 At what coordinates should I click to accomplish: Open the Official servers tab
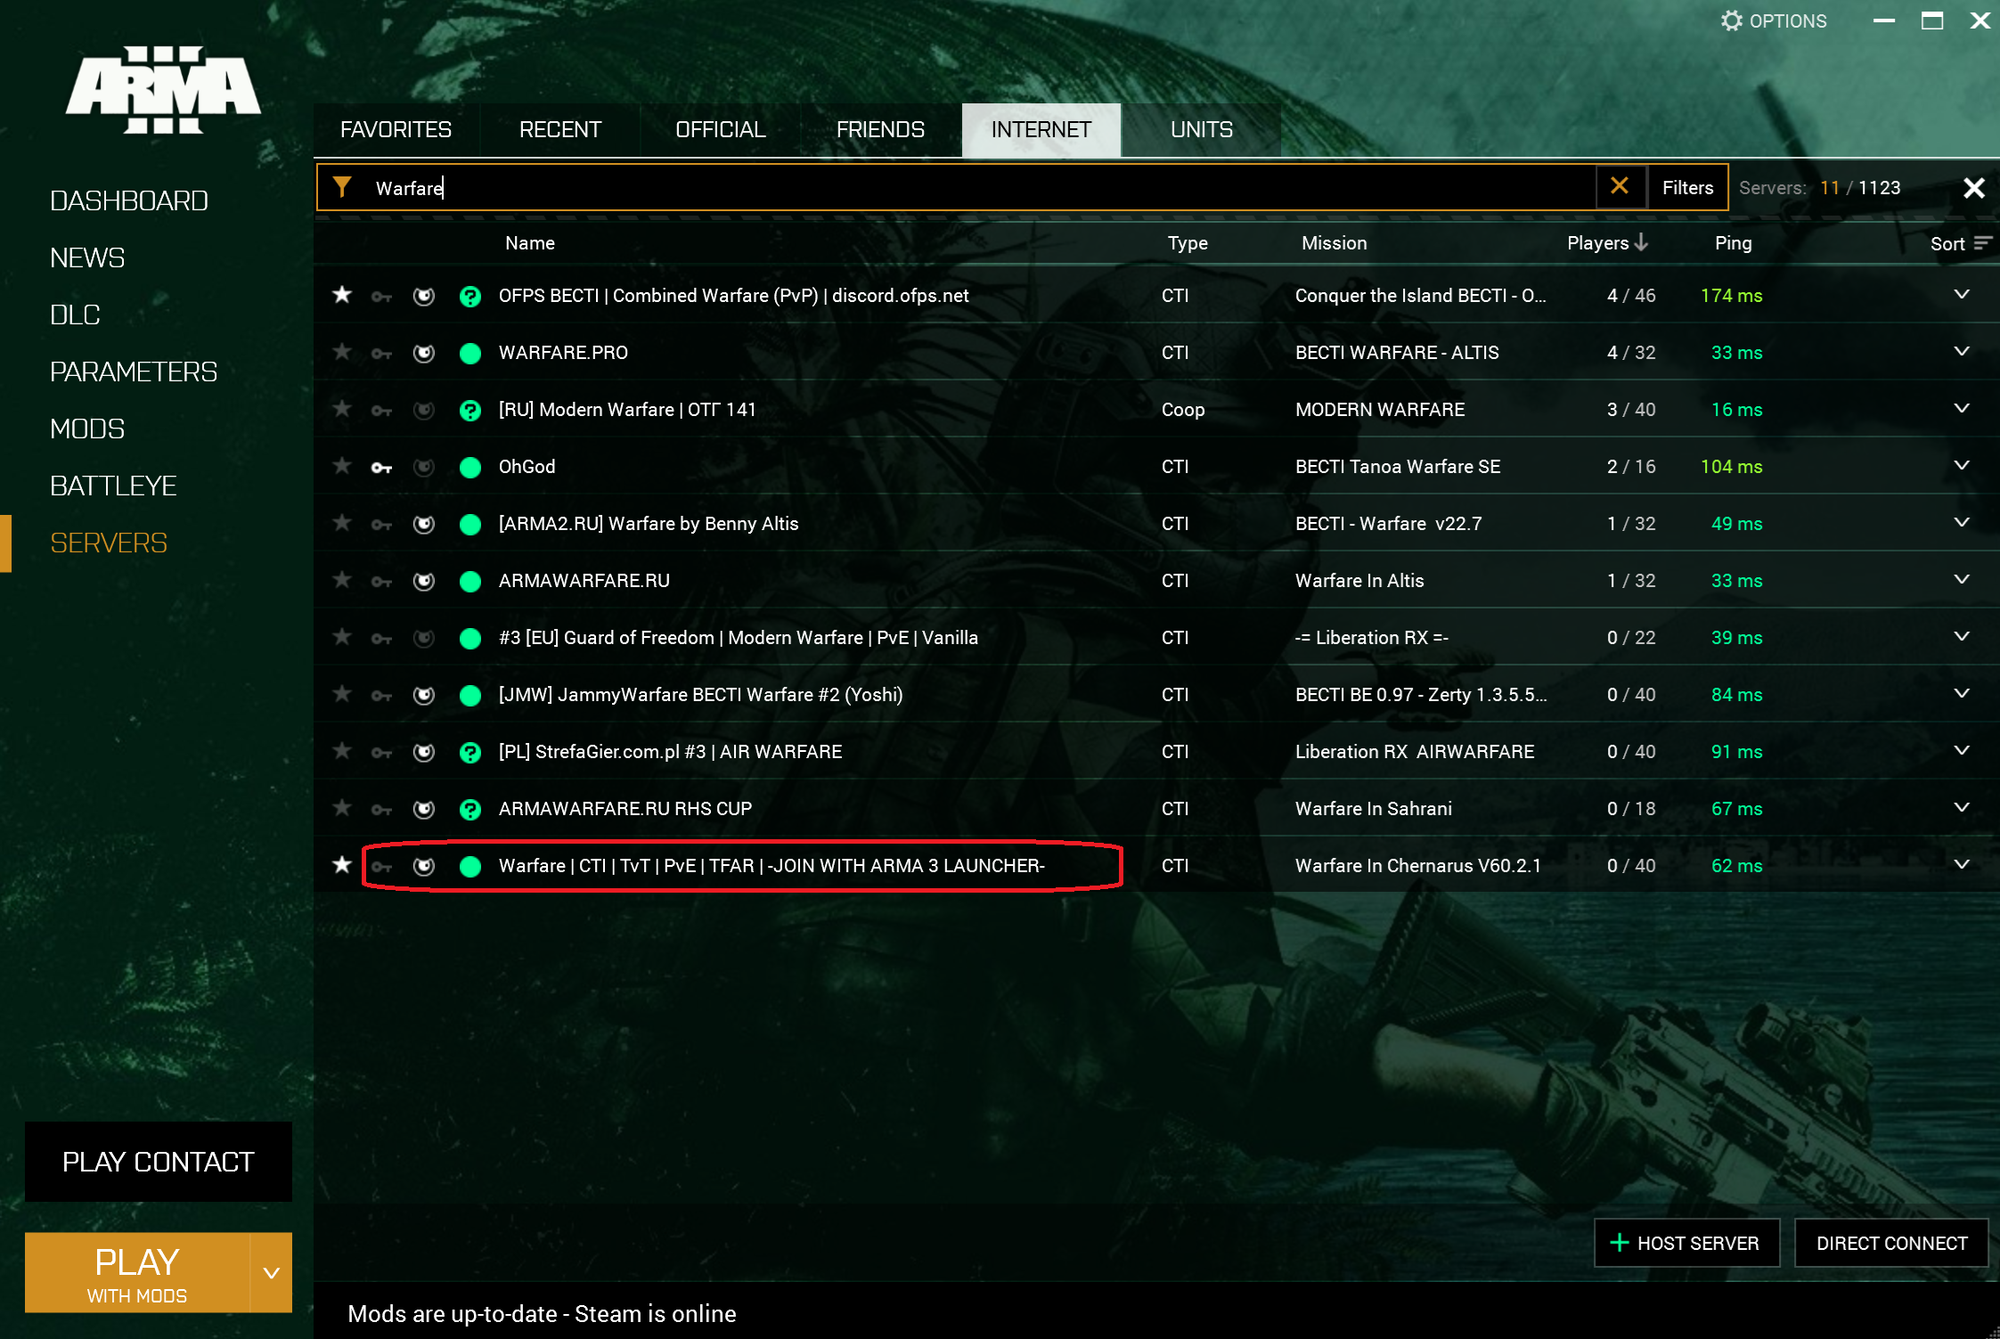pyautogui.click(x=720, y=130)
